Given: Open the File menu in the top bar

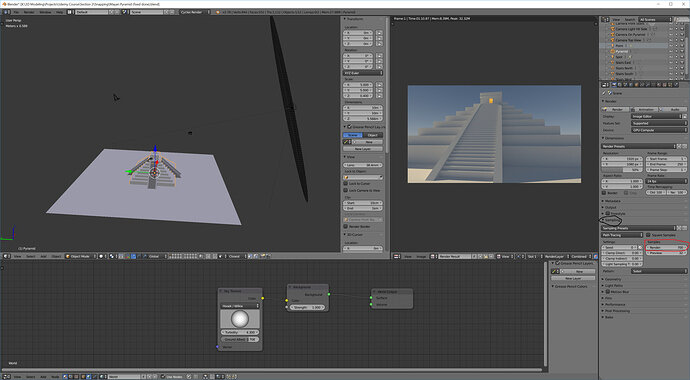Looking at the screenshot, I should pyautogui.click(x=16, y=12).
